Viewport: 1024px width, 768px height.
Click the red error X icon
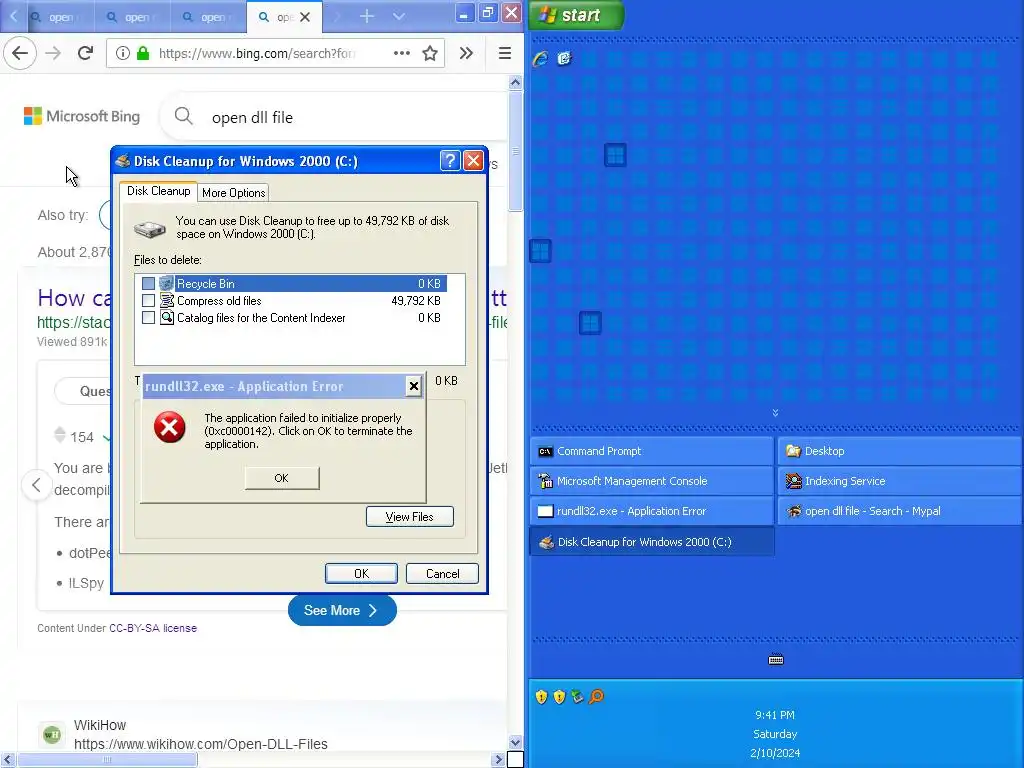[170, 427]
